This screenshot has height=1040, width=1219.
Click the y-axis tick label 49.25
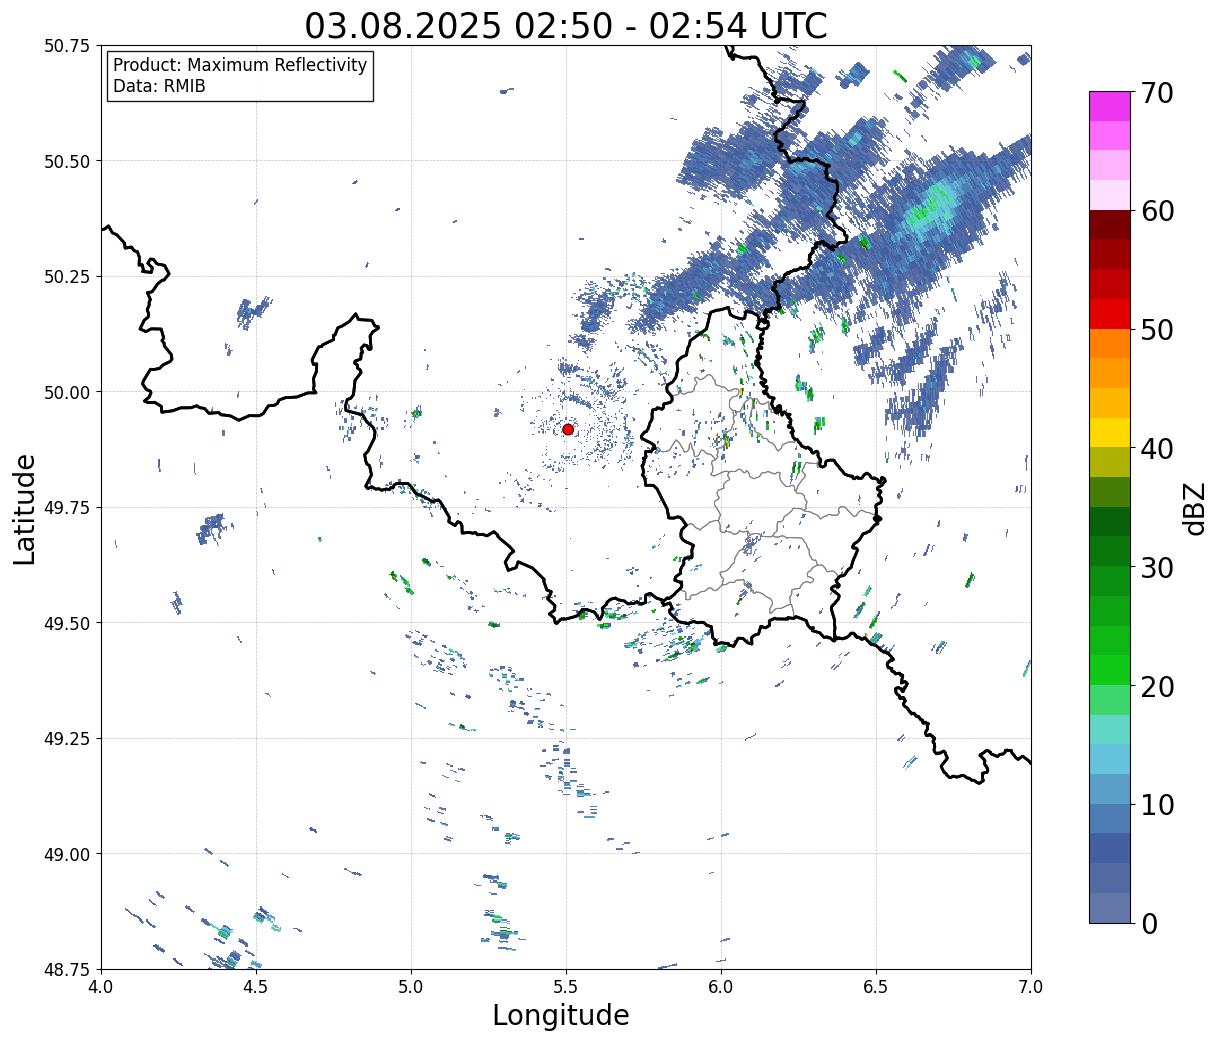tap(67, 738)
